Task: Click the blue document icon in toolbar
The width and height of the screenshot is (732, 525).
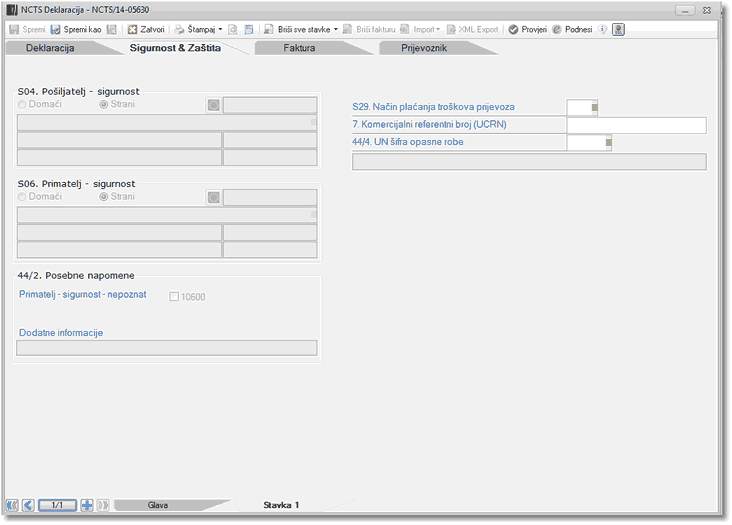Action: [249, 29]
